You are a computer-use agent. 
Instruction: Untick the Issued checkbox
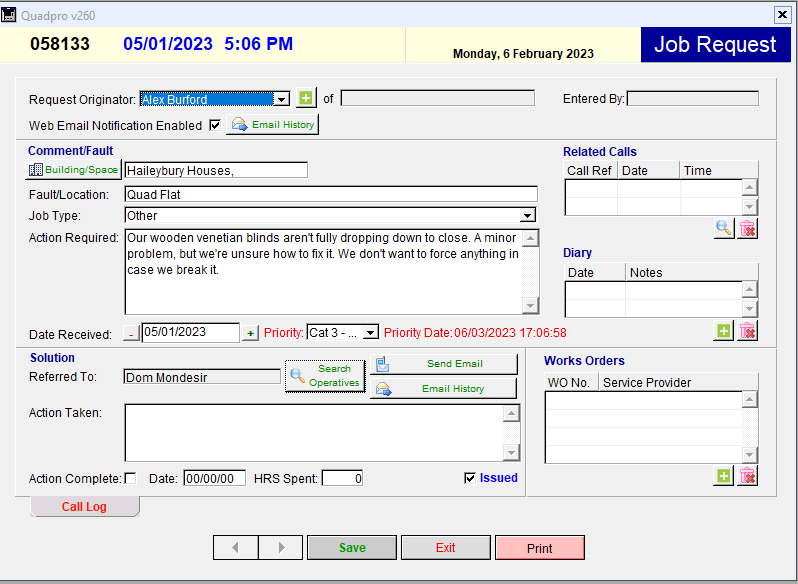470,478
